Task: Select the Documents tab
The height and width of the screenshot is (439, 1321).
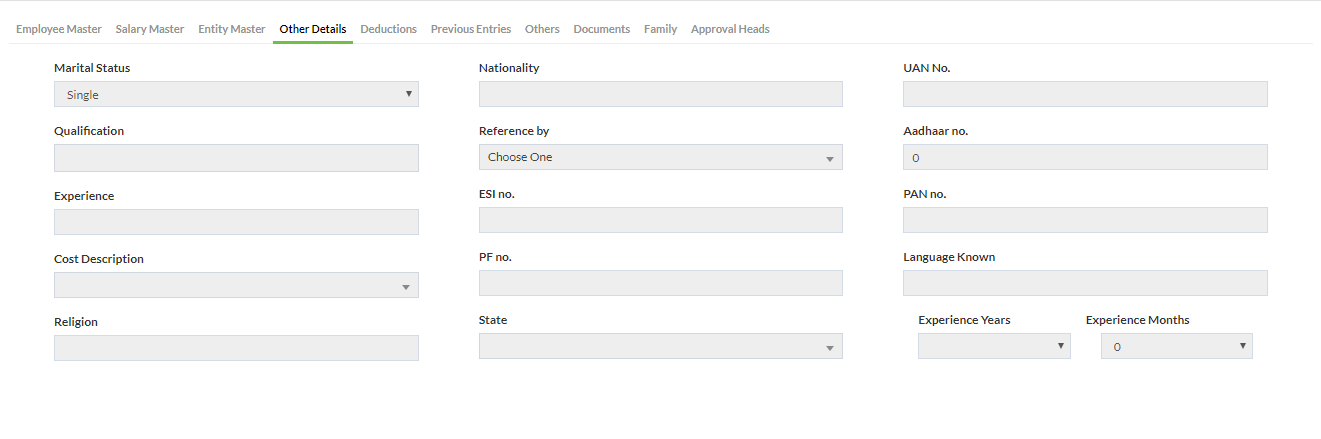Action: pos(602,29)
